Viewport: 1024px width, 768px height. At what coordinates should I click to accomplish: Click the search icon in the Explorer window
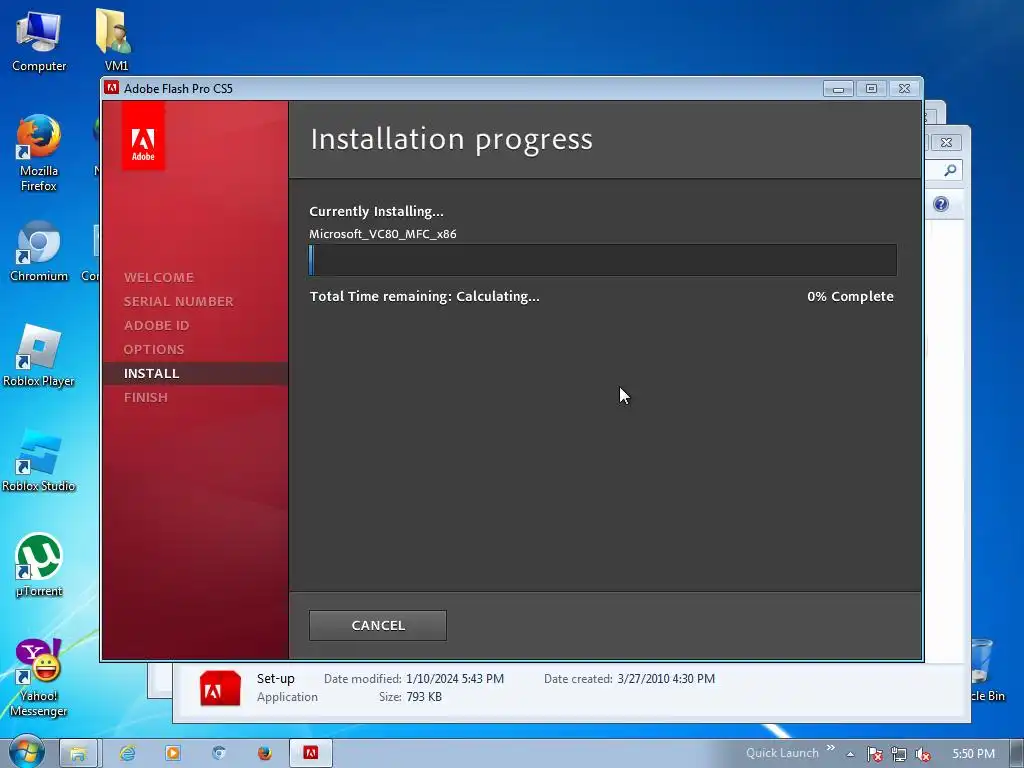(x=950, y=170)
